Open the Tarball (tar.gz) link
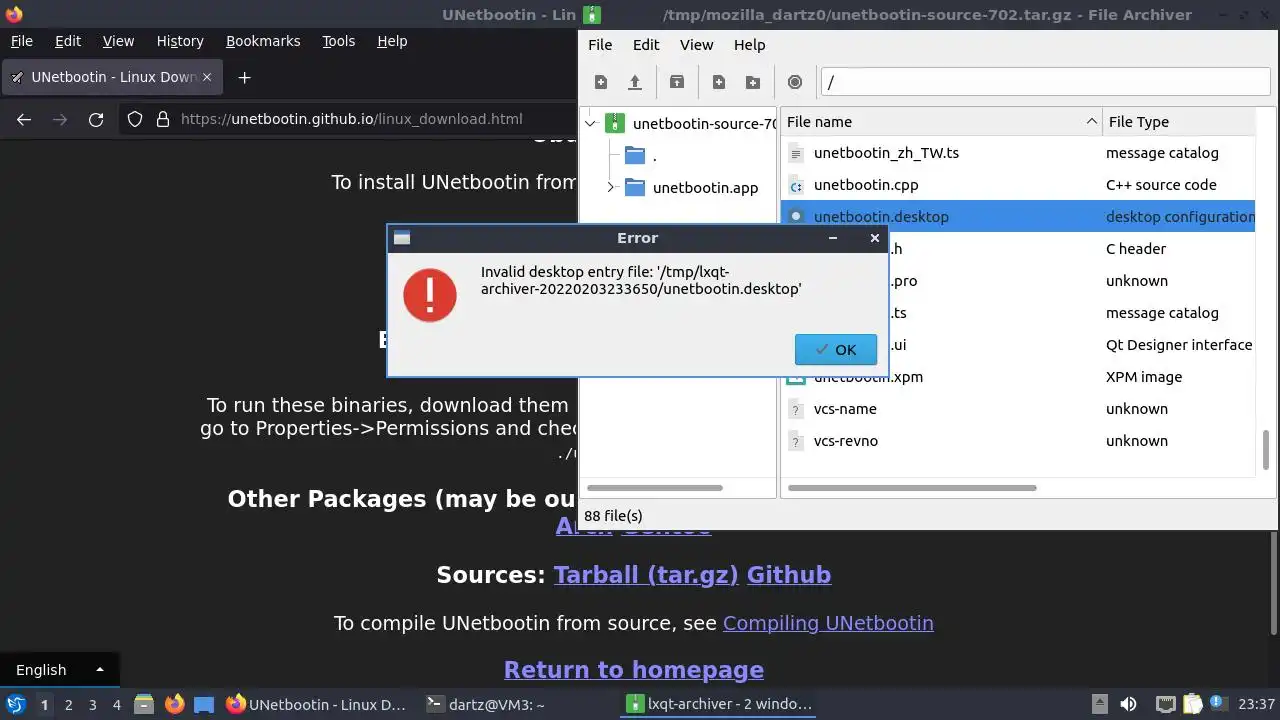 point(646,575)
